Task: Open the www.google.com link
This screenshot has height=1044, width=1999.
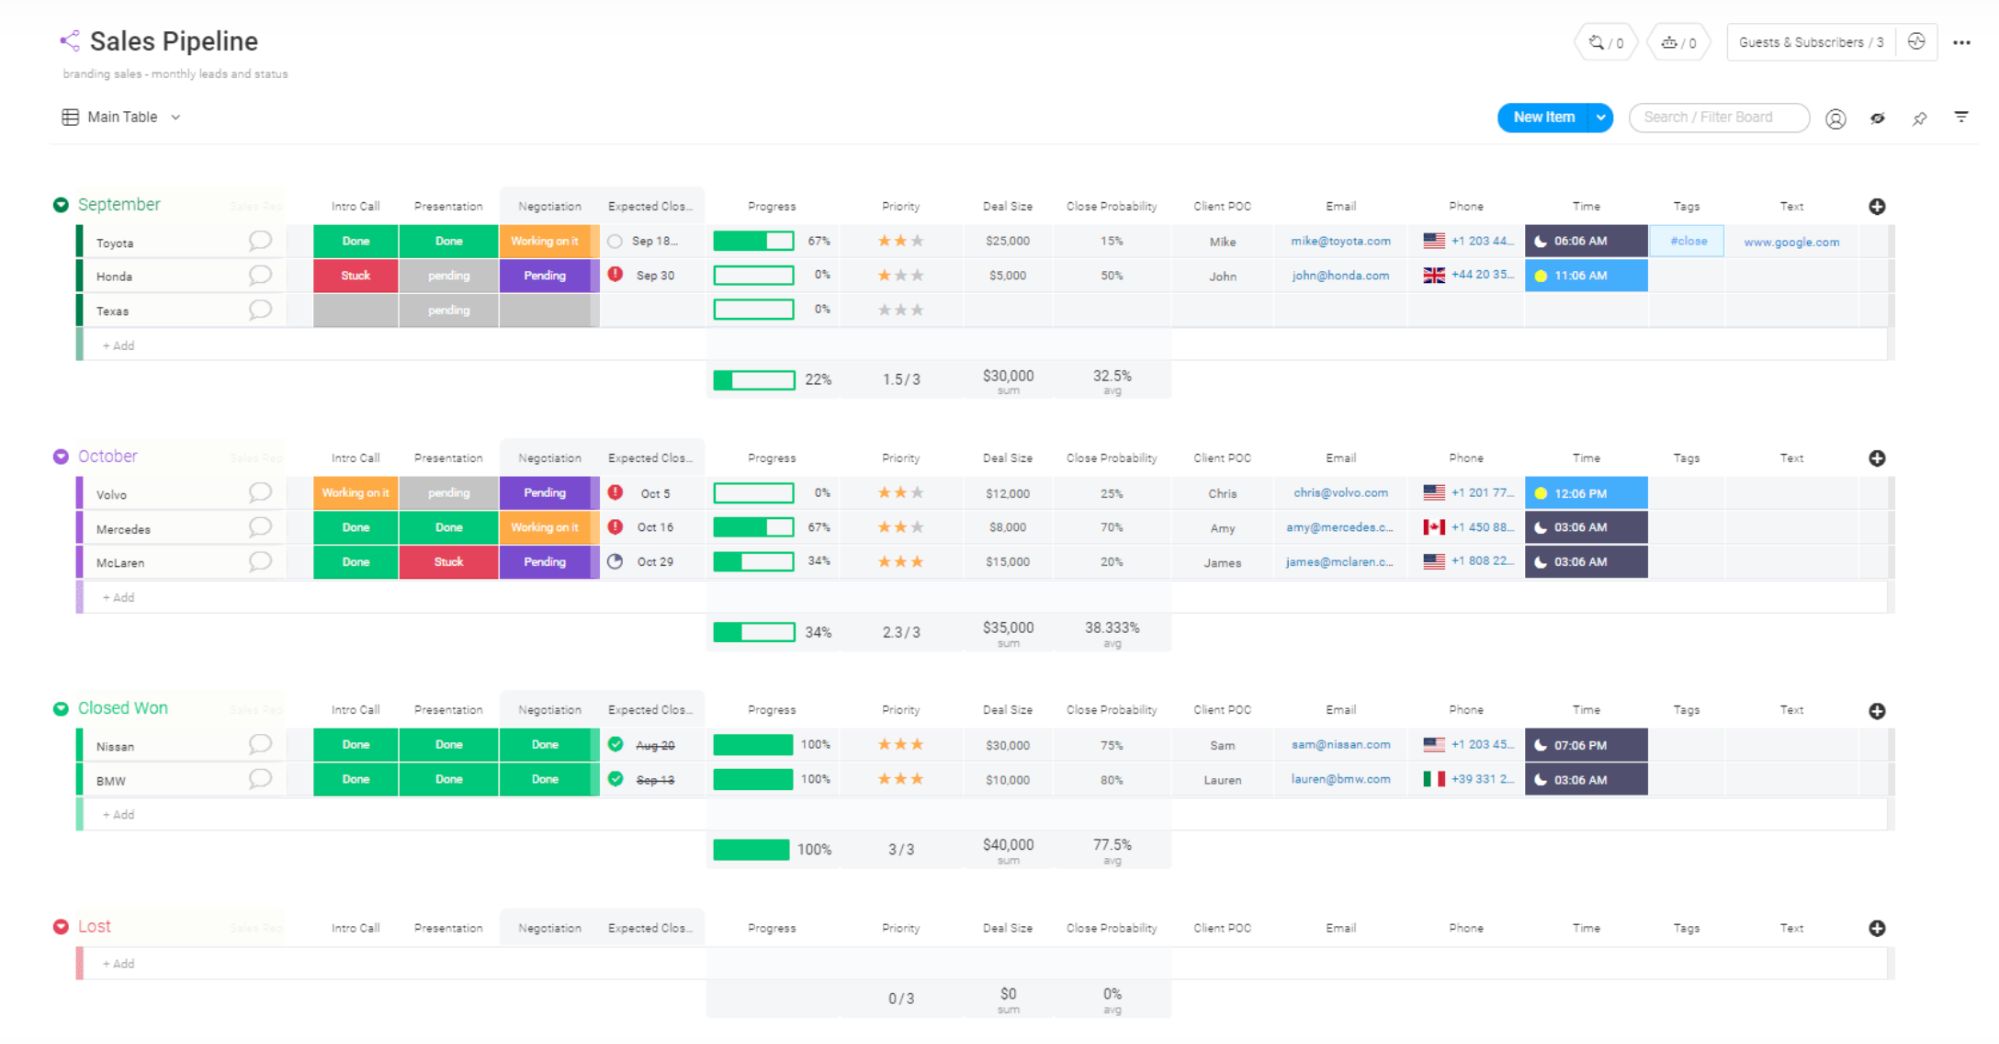Action: tap(1791, 242)
